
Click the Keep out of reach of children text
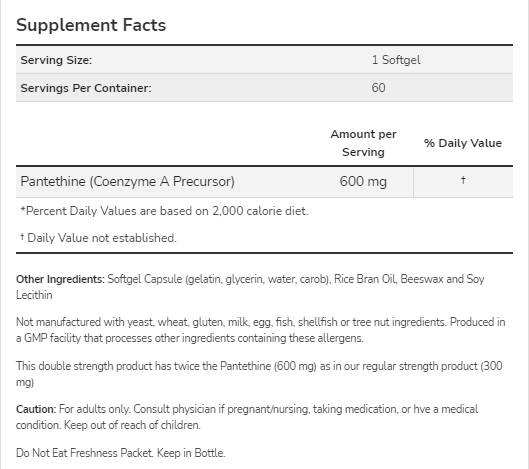[x=132, y=425]
